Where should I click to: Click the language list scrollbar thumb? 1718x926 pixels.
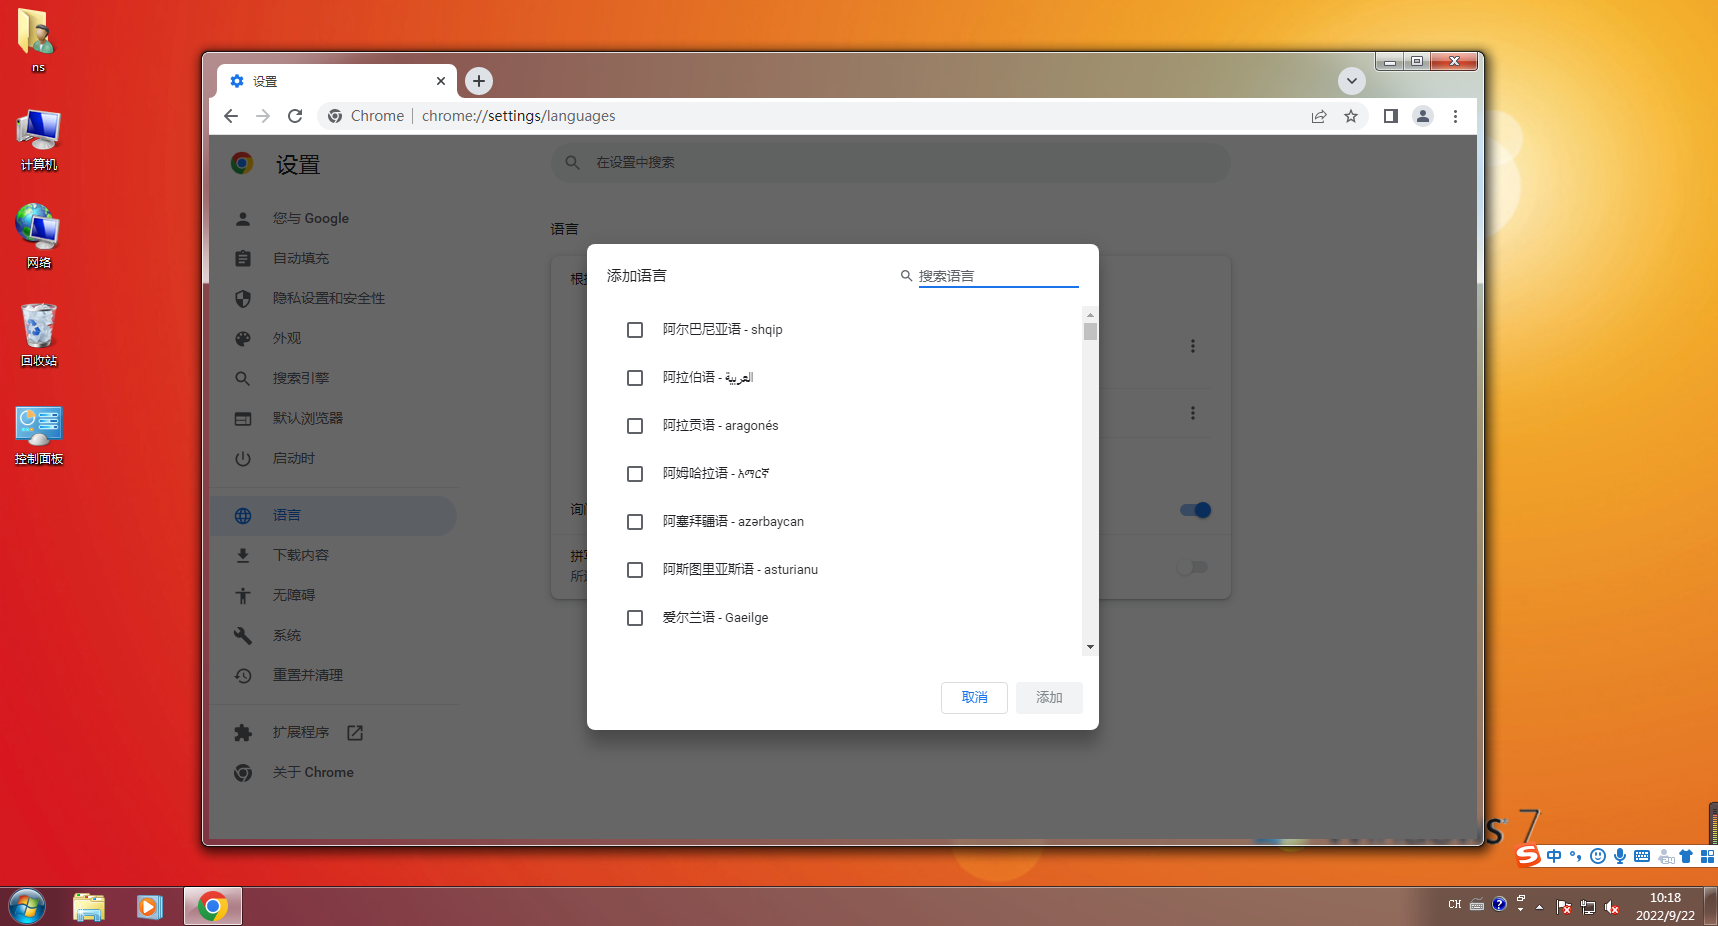point(1090,332)
